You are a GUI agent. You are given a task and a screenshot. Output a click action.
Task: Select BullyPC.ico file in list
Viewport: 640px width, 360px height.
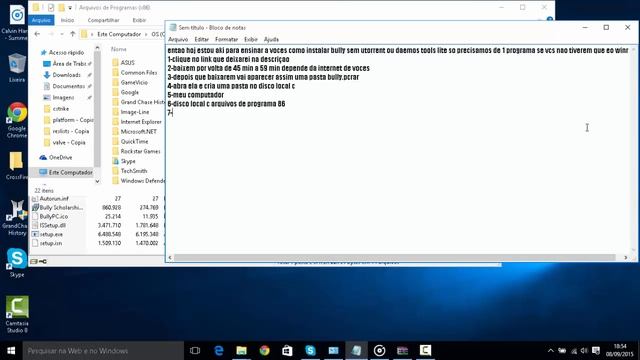pyautogui.click(x=53, y=216)
